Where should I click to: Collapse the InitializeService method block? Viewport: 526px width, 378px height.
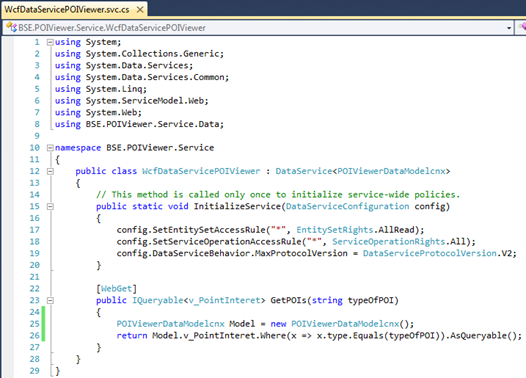click(x=50, y=206)
